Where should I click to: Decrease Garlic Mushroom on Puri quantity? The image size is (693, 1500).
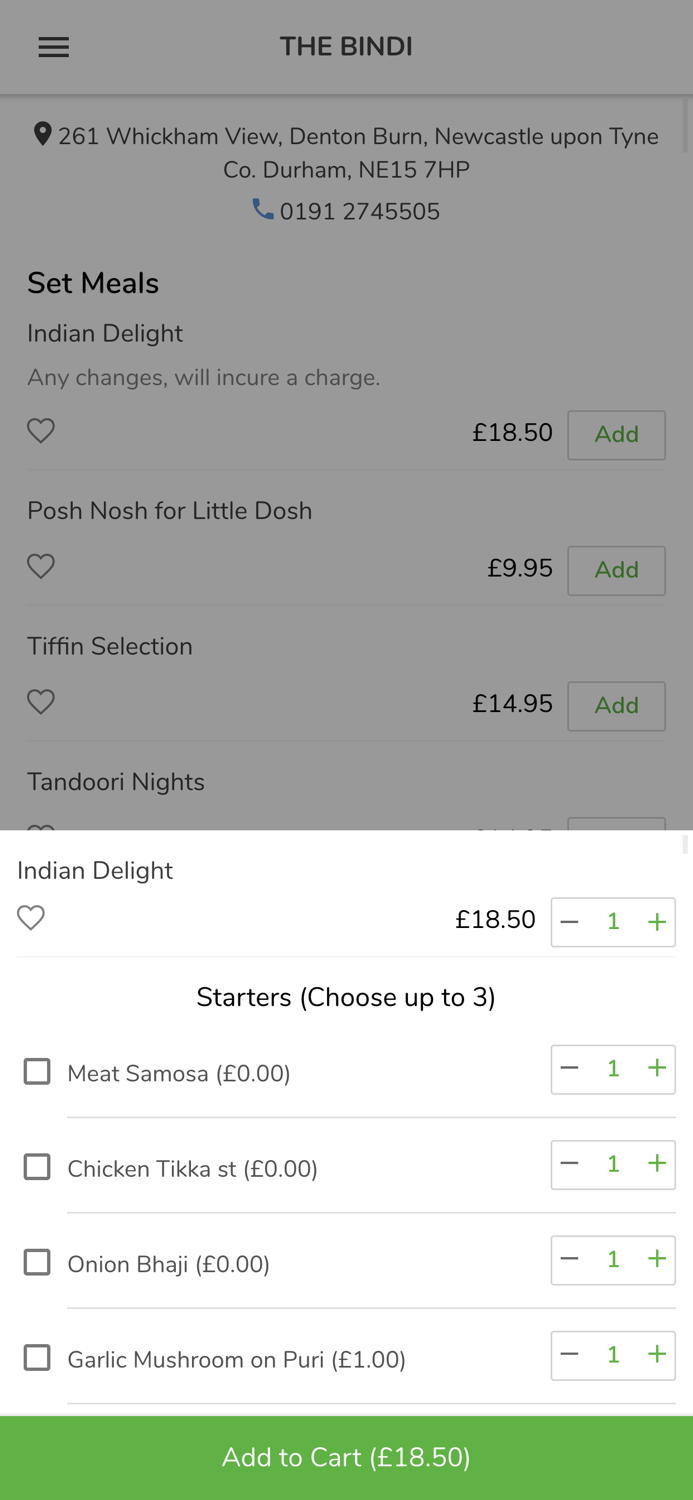coord(570,1355)
